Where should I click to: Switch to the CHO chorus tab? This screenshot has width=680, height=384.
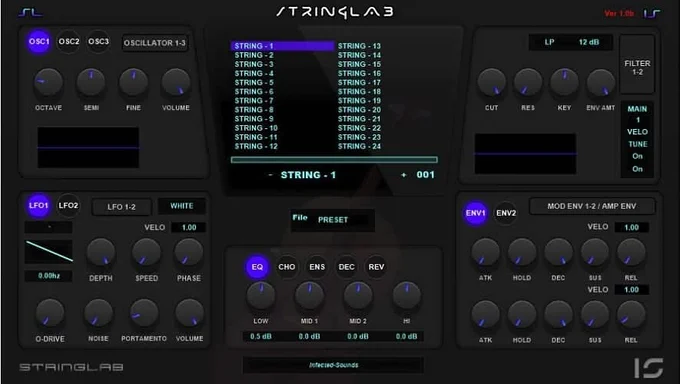[287, 267]
